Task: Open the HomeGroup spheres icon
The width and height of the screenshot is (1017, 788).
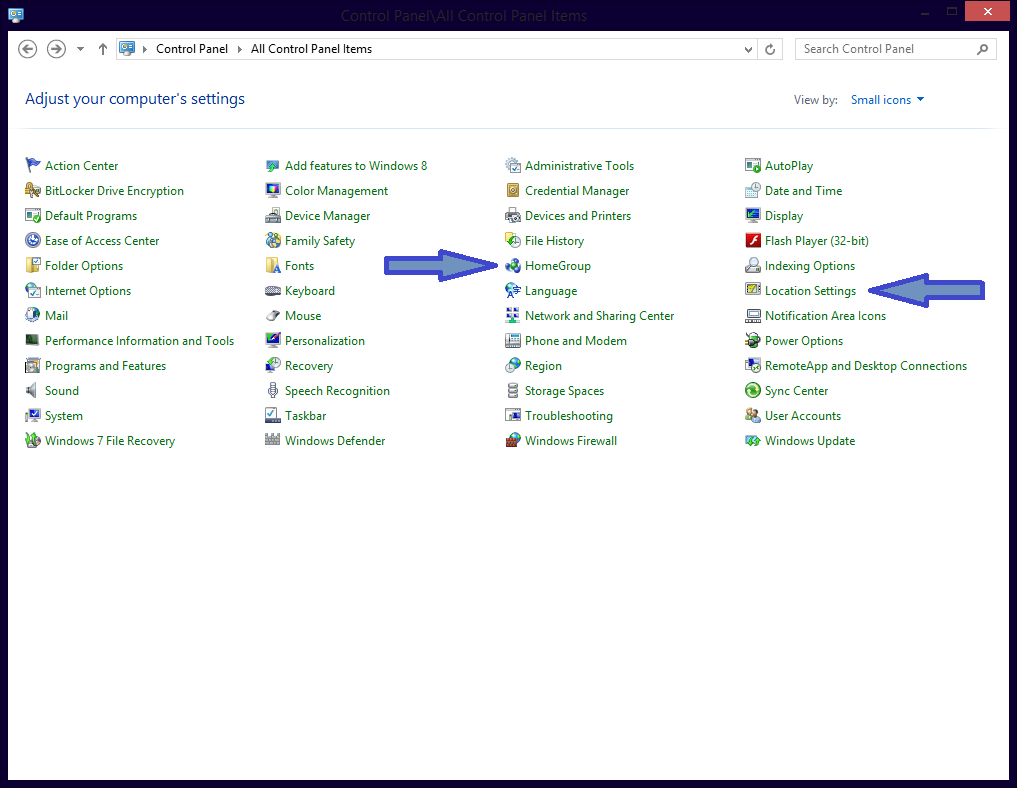Action: pos(512,265)
